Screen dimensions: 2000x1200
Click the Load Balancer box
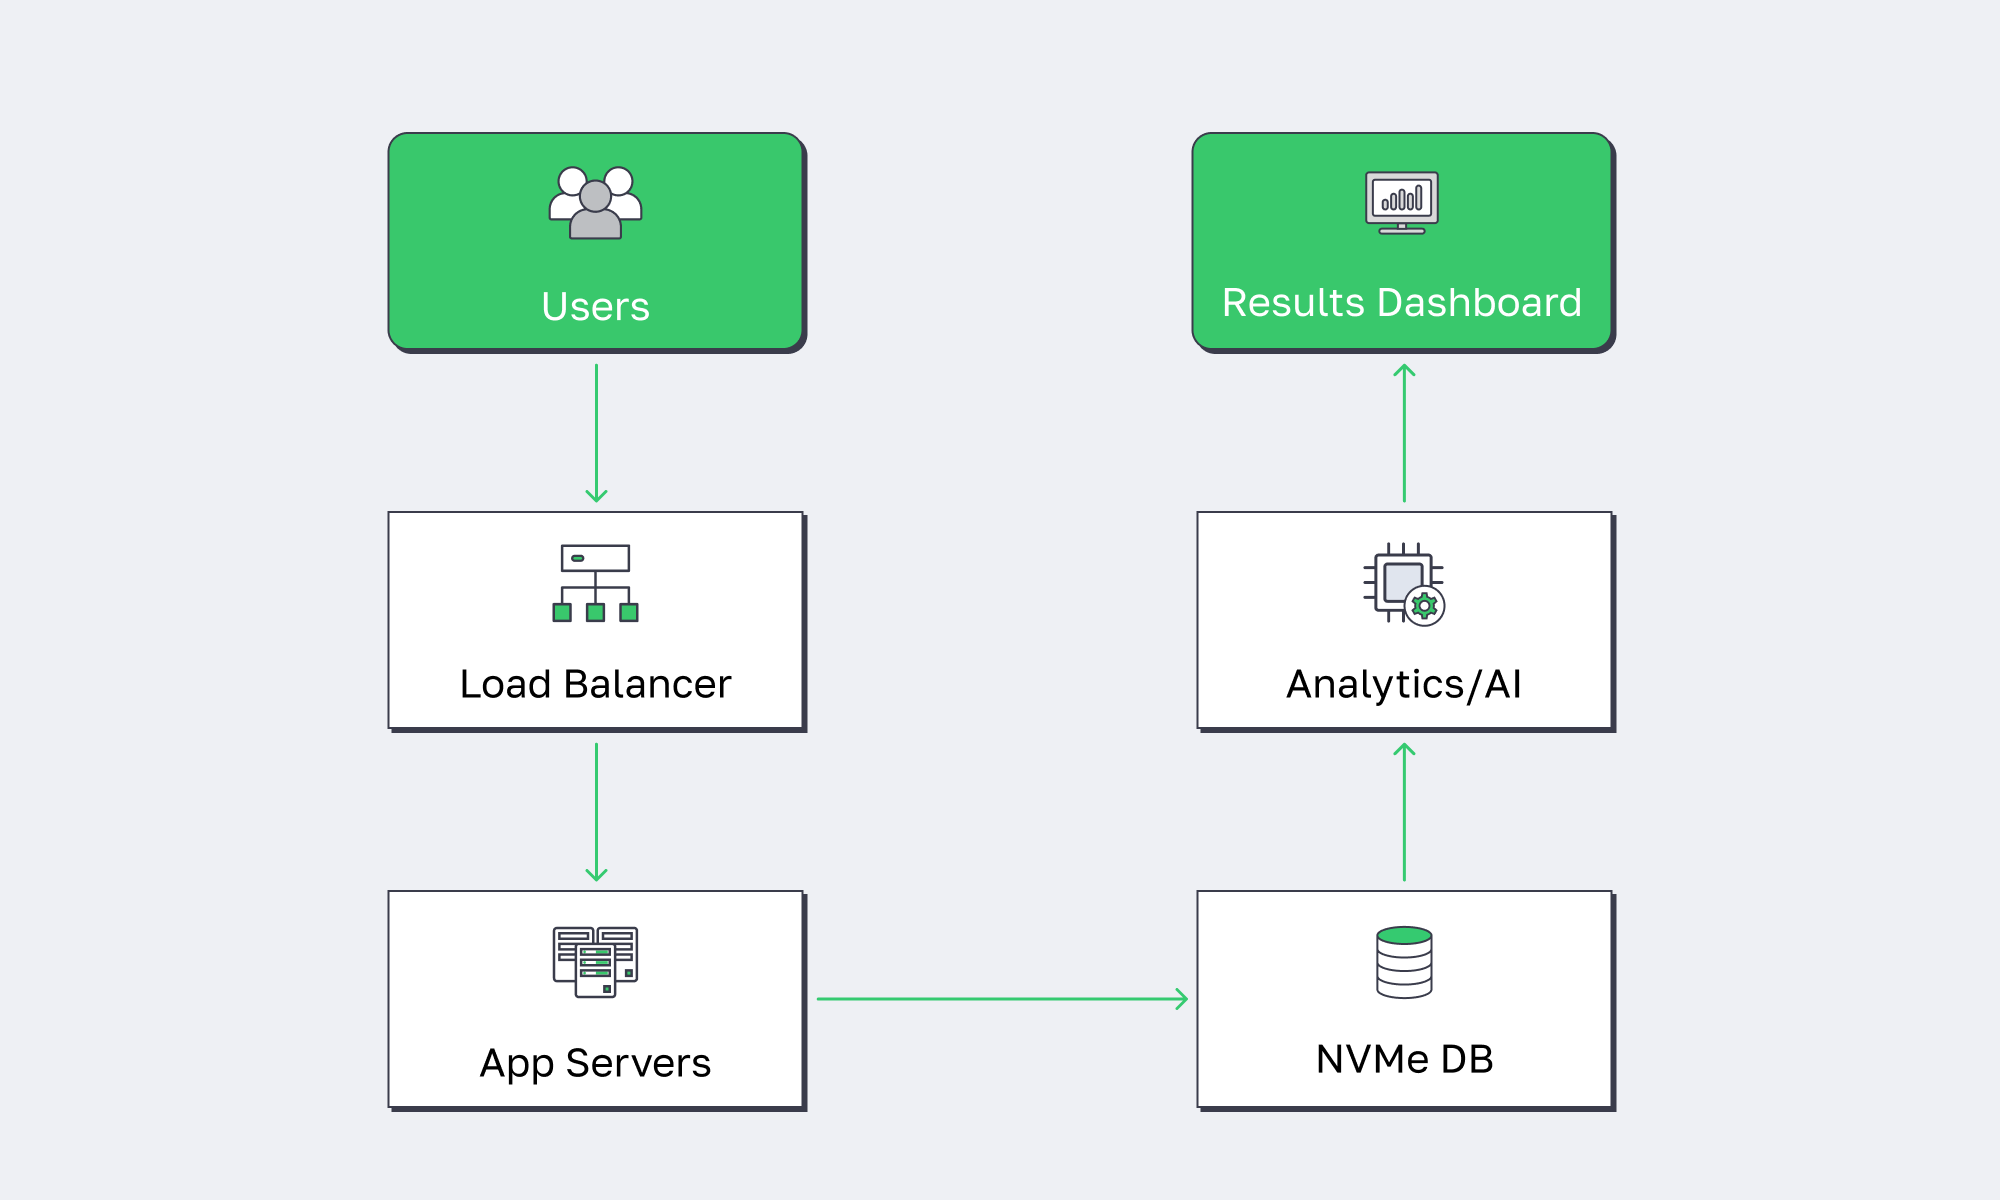pyautogui.click(x=596, y=620)
